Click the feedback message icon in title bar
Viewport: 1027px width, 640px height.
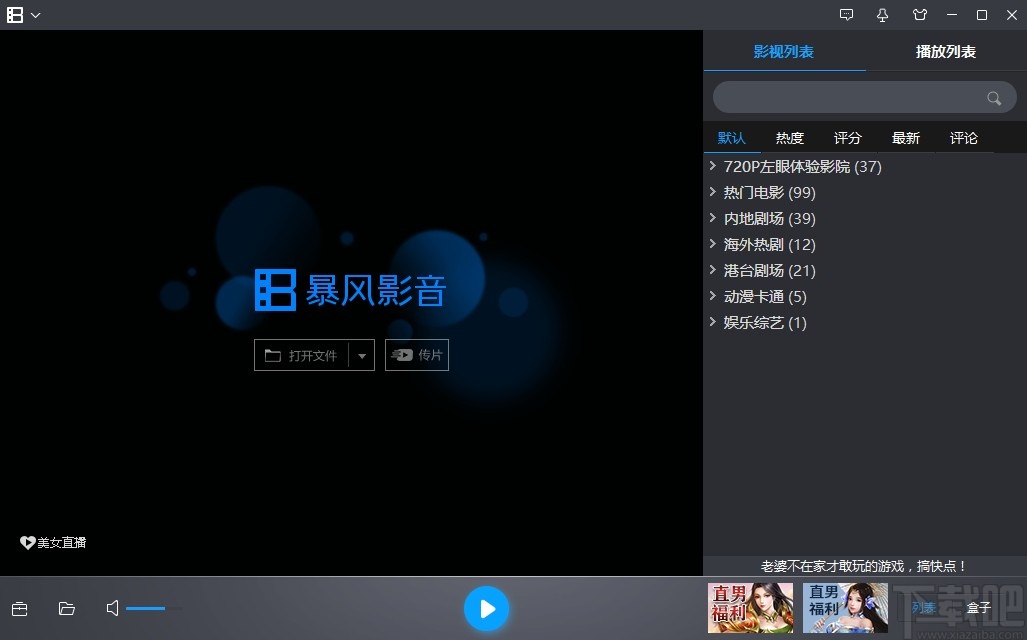[847, 15]
